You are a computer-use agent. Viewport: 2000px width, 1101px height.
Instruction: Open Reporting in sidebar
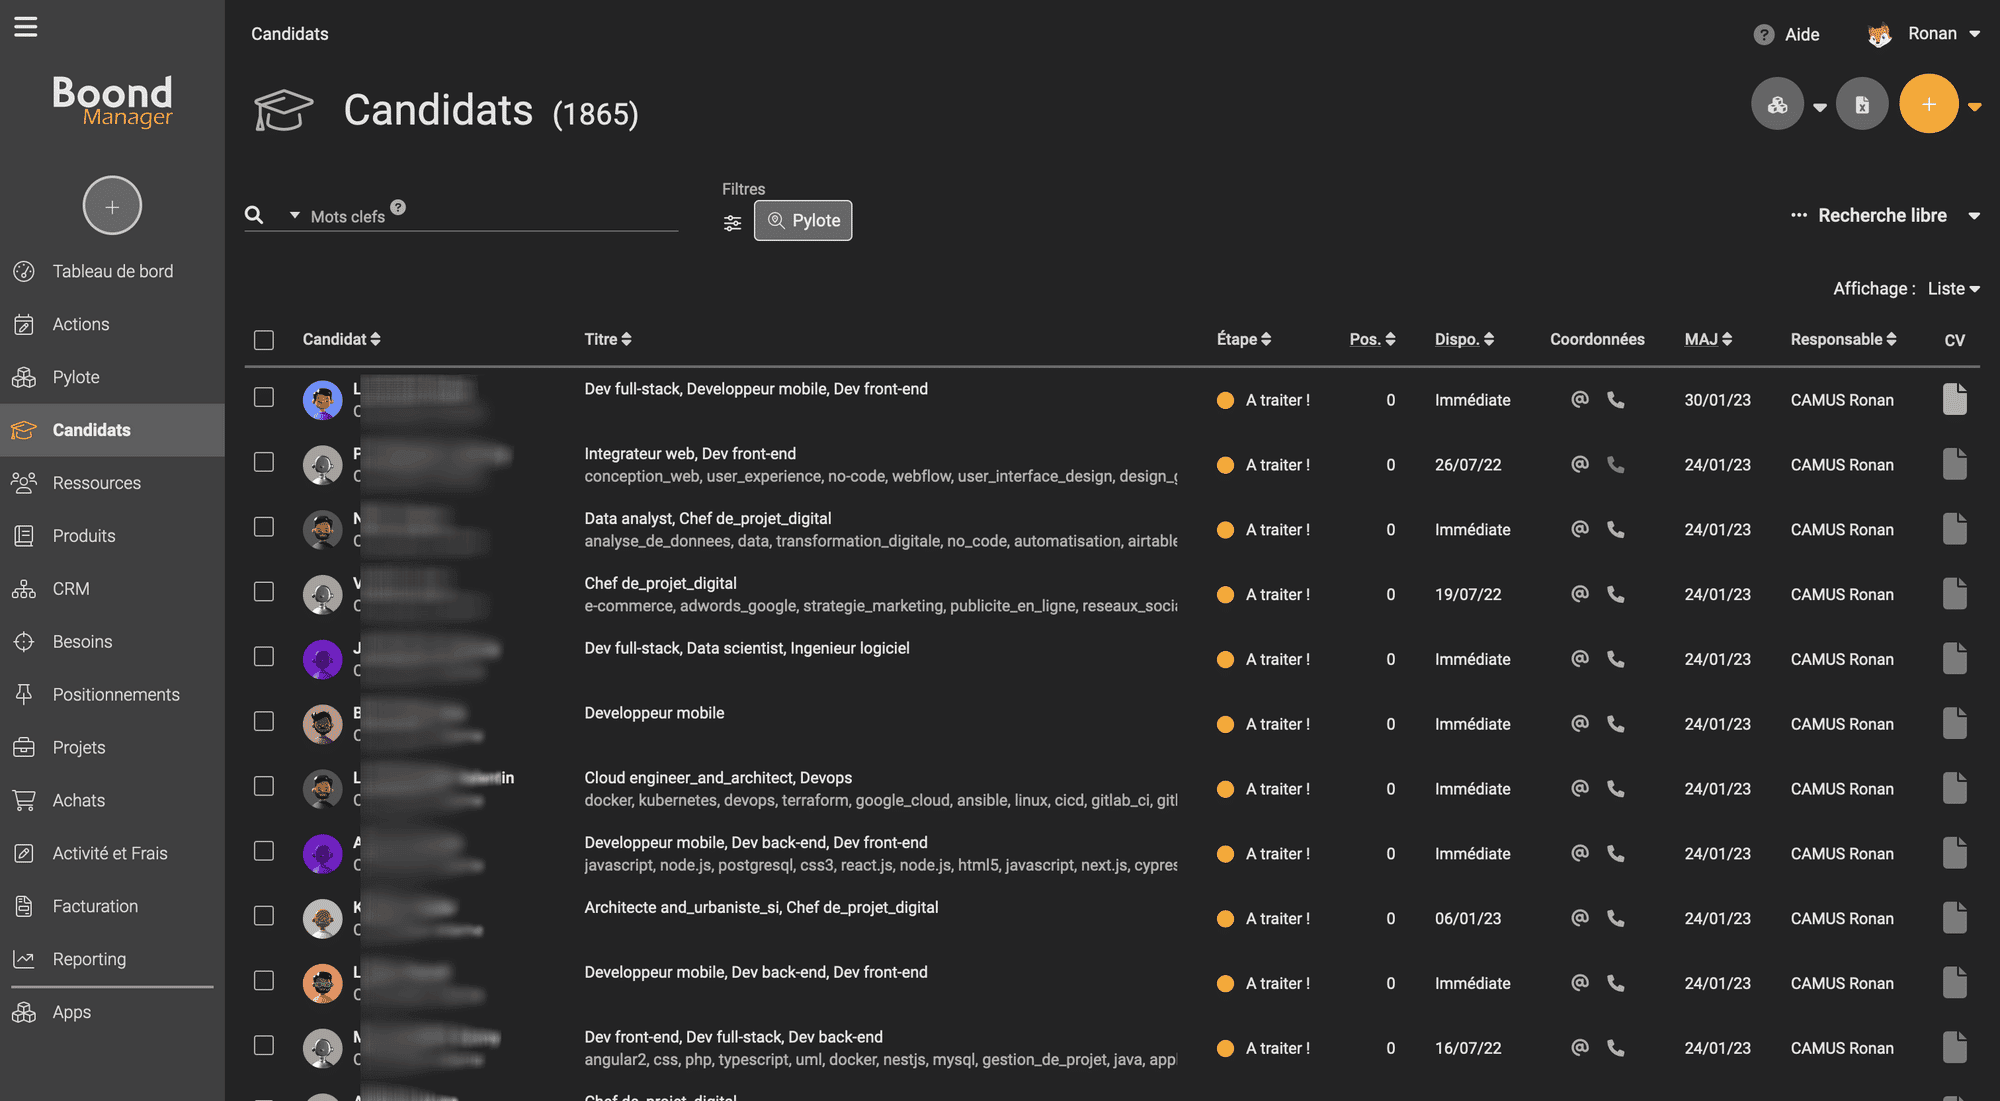pos(112,959)
